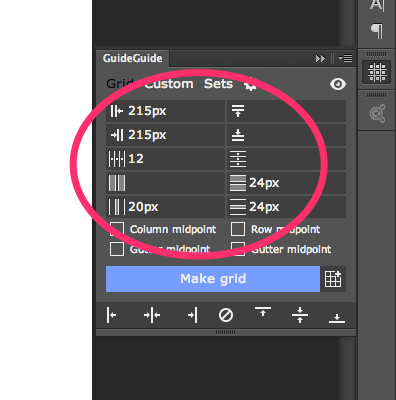Collapse panel with double arrow
The height and width of the screenshot is (400, 396).
pyautogui.click(x=320, y=59)
